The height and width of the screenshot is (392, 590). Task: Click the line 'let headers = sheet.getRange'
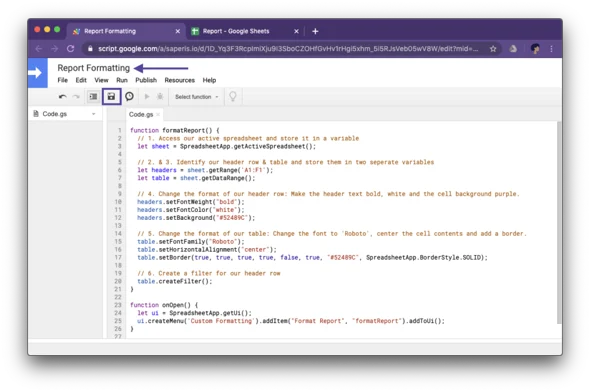tap(205, 170)
